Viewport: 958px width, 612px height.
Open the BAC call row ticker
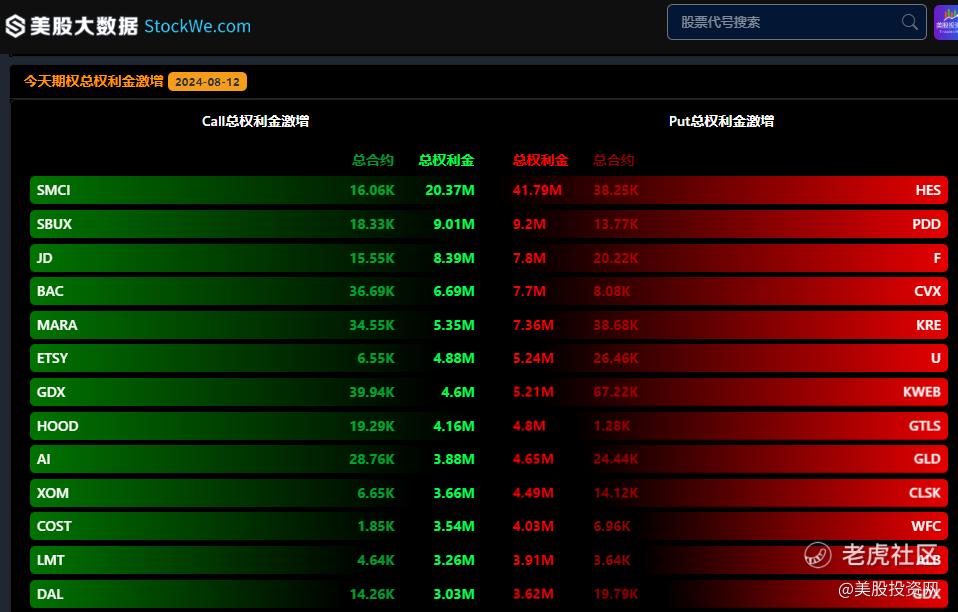[x=50, y=291]
